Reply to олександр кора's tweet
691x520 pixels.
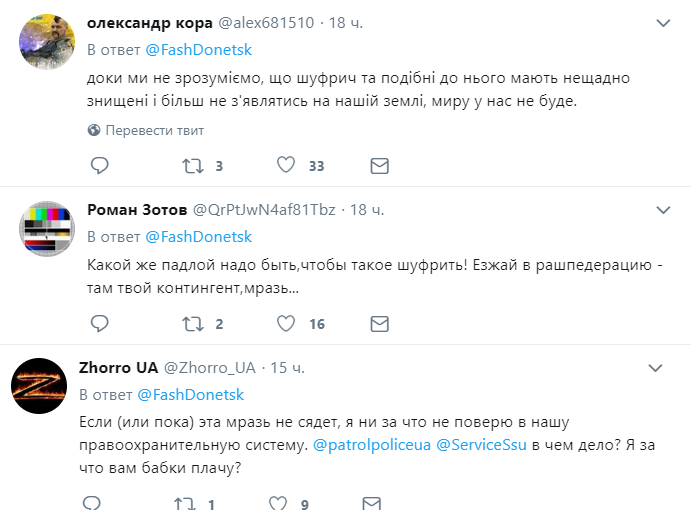[x=99, y=165]
